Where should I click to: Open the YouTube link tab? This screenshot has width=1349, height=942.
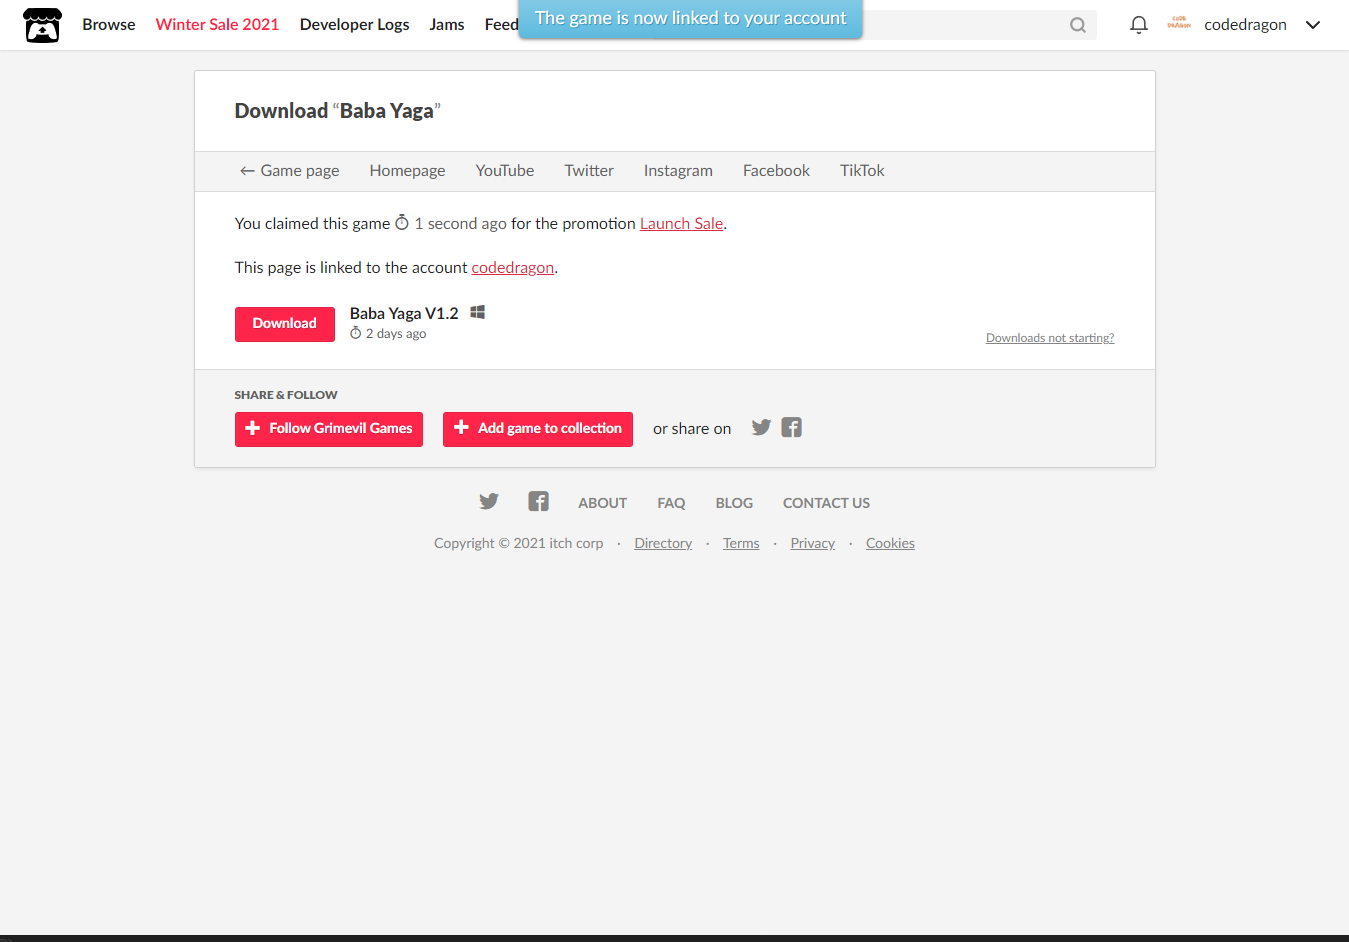[x=505, y=171]
